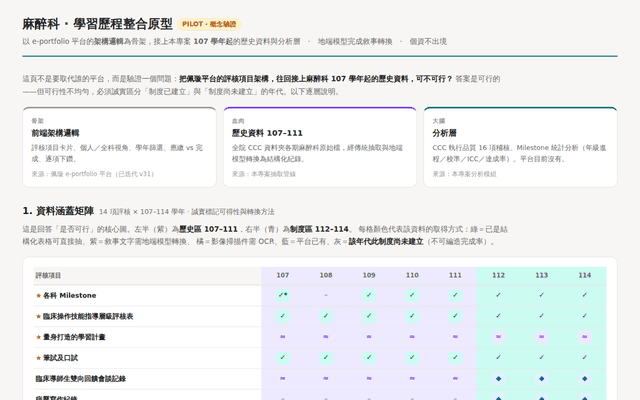
Task: Select the 筆試及口試 row label
Action: coord(60,358)
